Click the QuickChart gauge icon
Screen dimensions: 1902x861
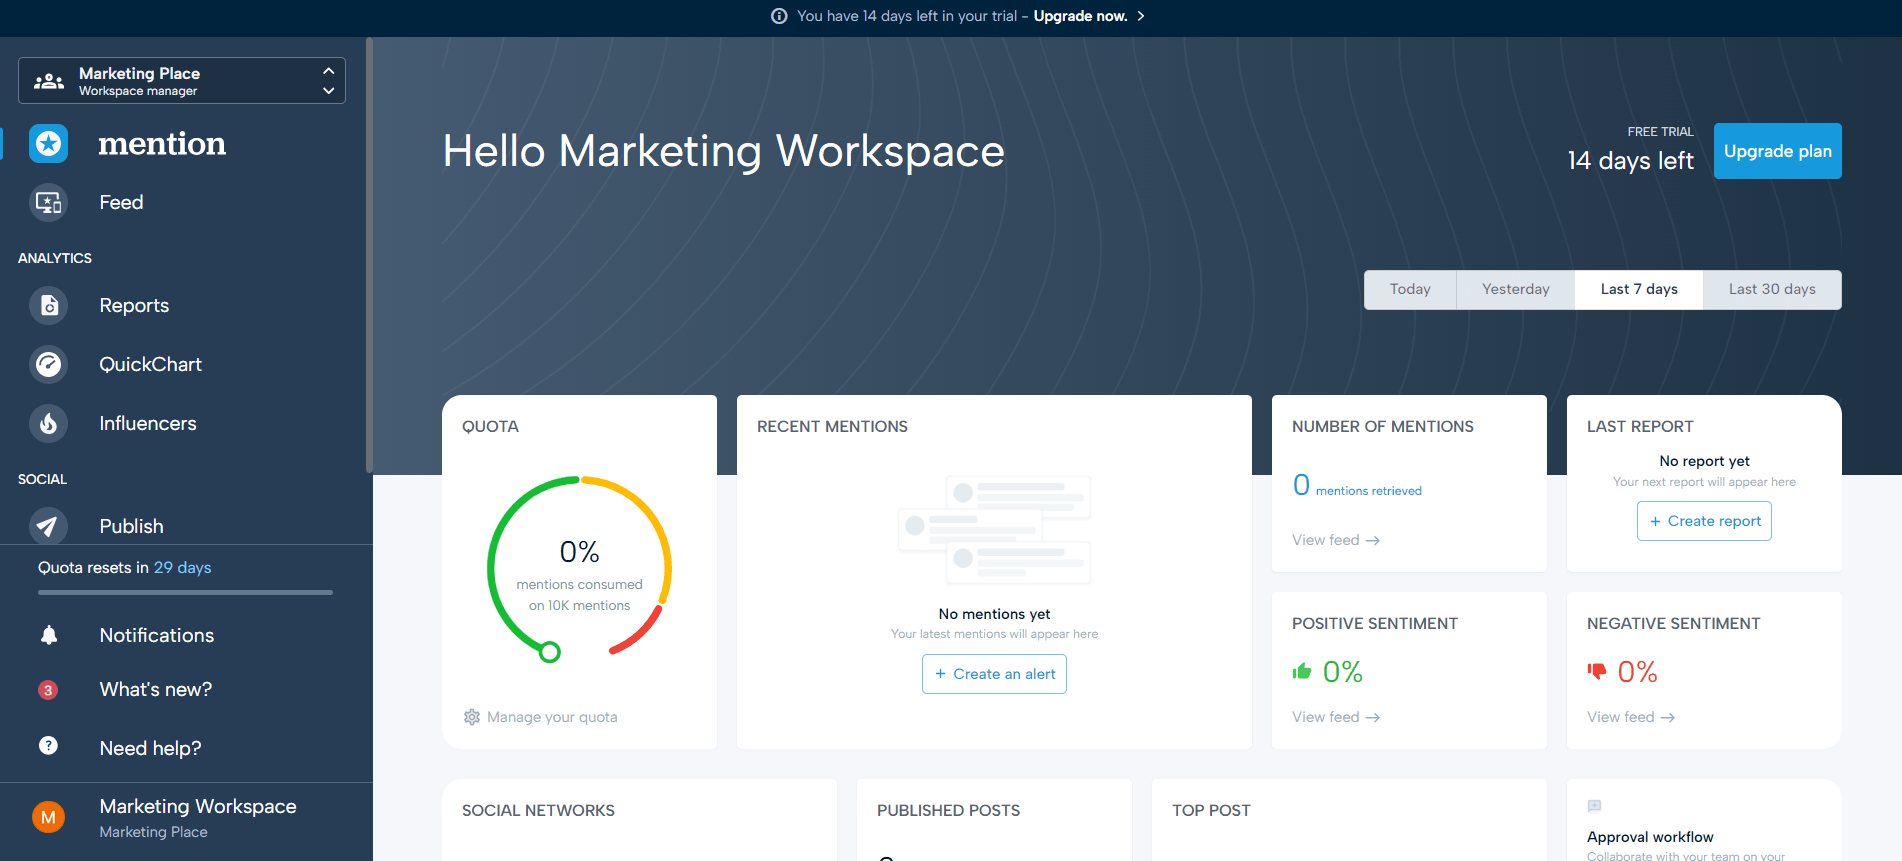coord(48,365)
